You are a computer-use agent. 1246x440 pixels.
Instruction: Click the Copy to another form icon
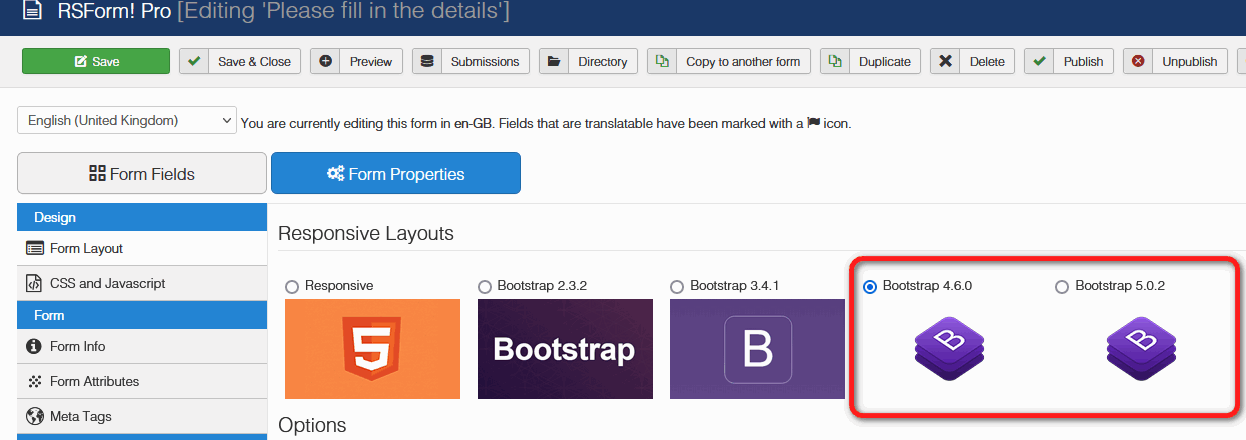(x=662, y=61)
